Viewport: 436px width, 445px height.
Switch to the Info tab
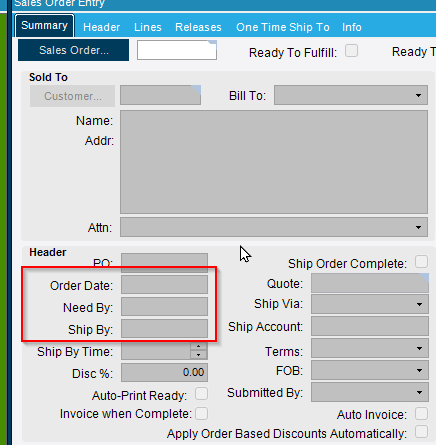click(x=352, y=27)
